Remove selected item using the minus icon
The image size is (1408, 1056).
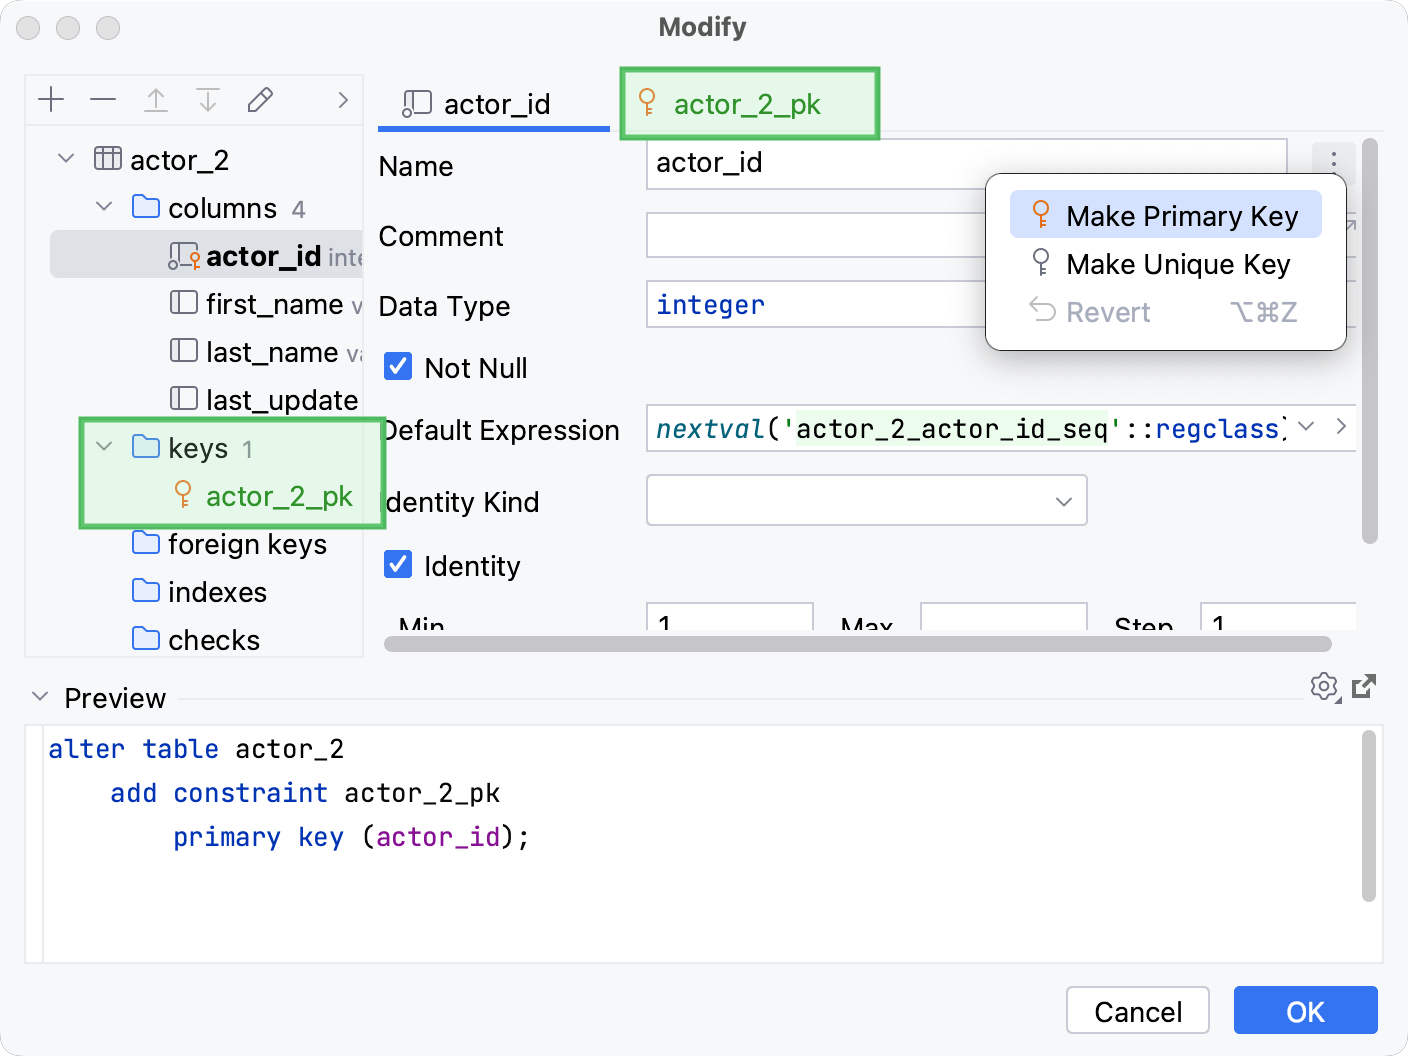coord(103,99)
